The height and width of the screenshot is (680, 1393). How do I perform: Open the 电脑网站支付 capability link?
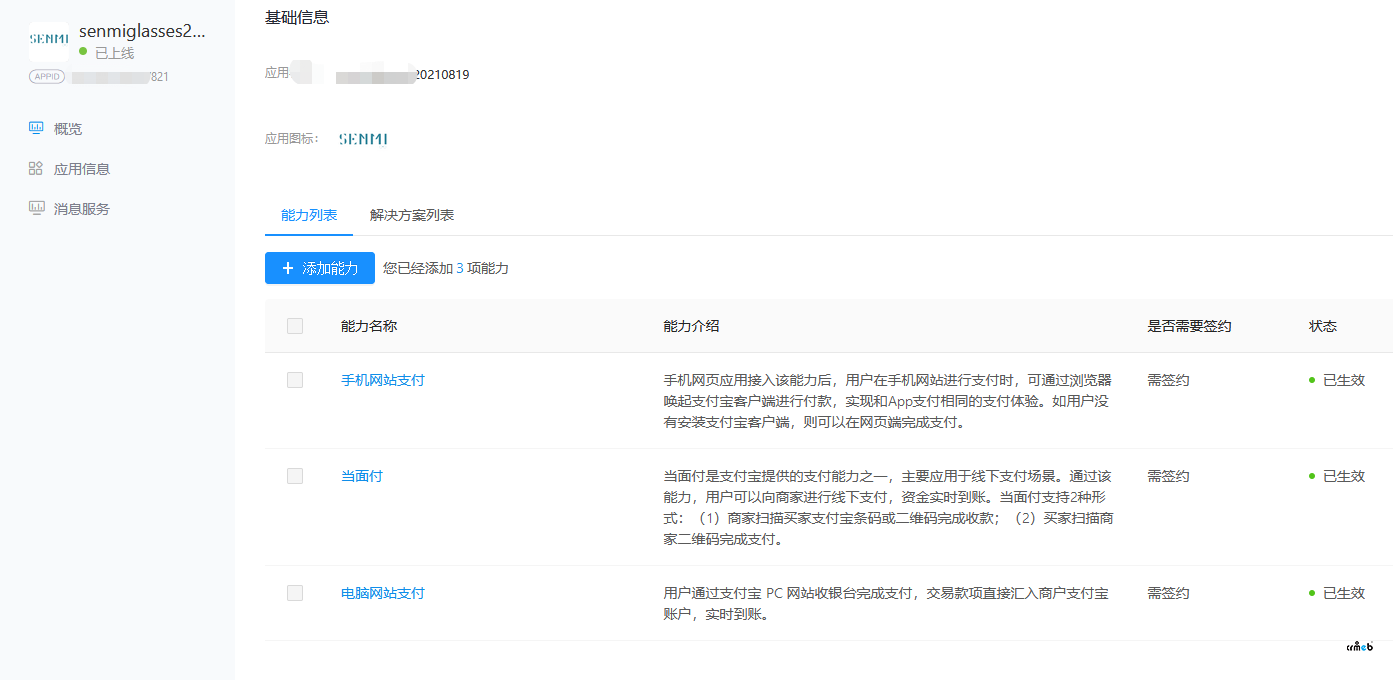coord(383,593)
